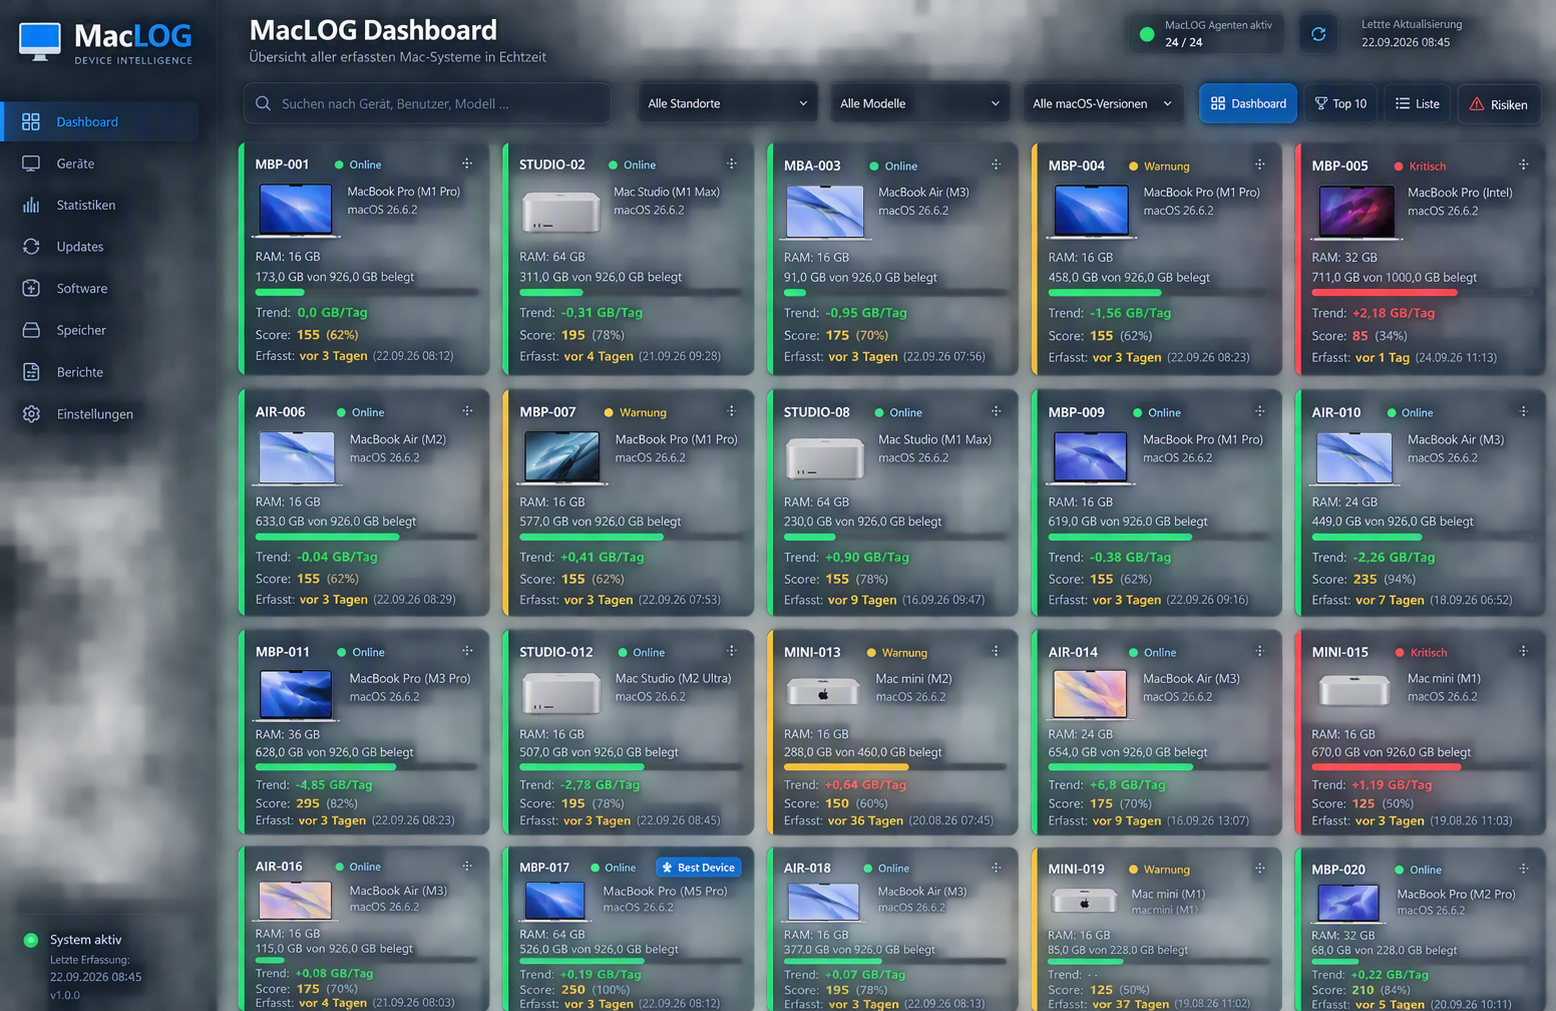Show the Risiken view
This screenshot has height=1011, width=1556.
click(x=1498, y=104)
